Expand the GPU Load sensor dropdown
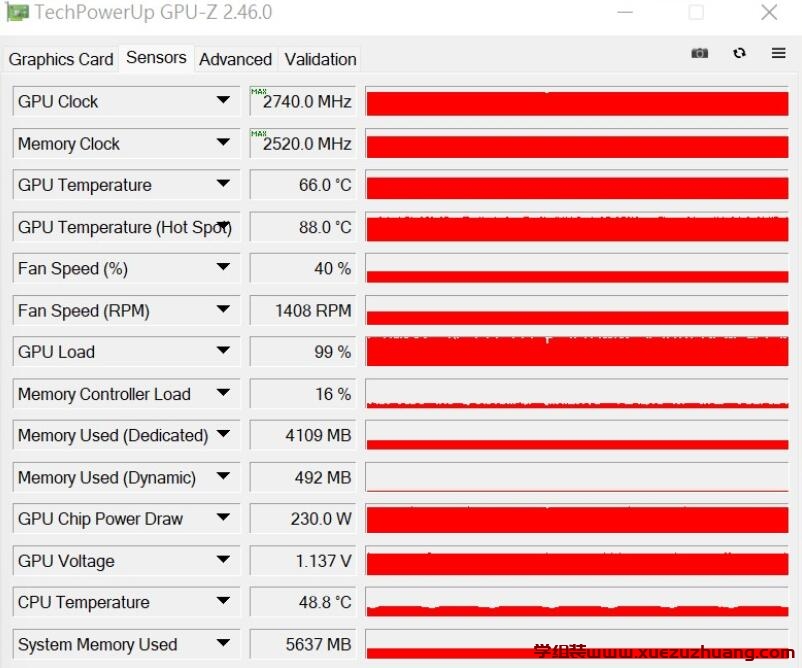The width and height of the screenshot is (802, 668). pyautogui.click(x=223, y=352)
